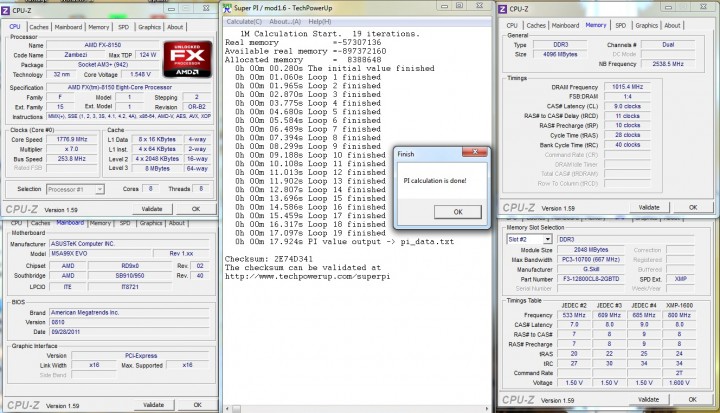Viewport: 720px width, 413px height.
Task: Click the Super PI window title icon
Action: pos(227,8)
